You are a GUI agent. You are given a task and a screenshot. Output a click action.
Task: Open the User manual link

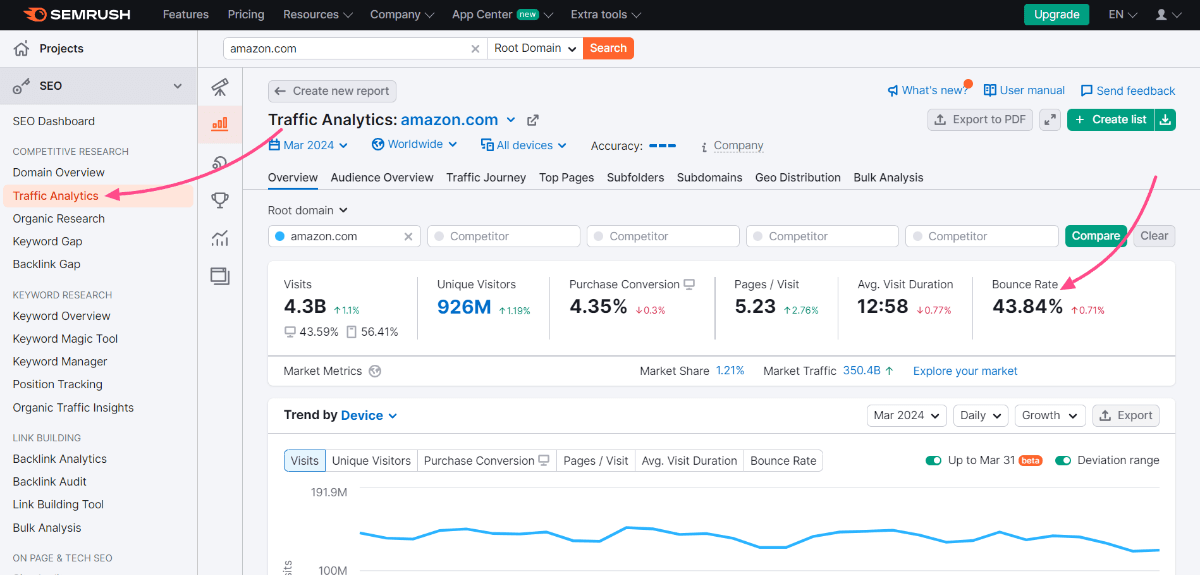pyautogui.click(x=1024, y=90)
